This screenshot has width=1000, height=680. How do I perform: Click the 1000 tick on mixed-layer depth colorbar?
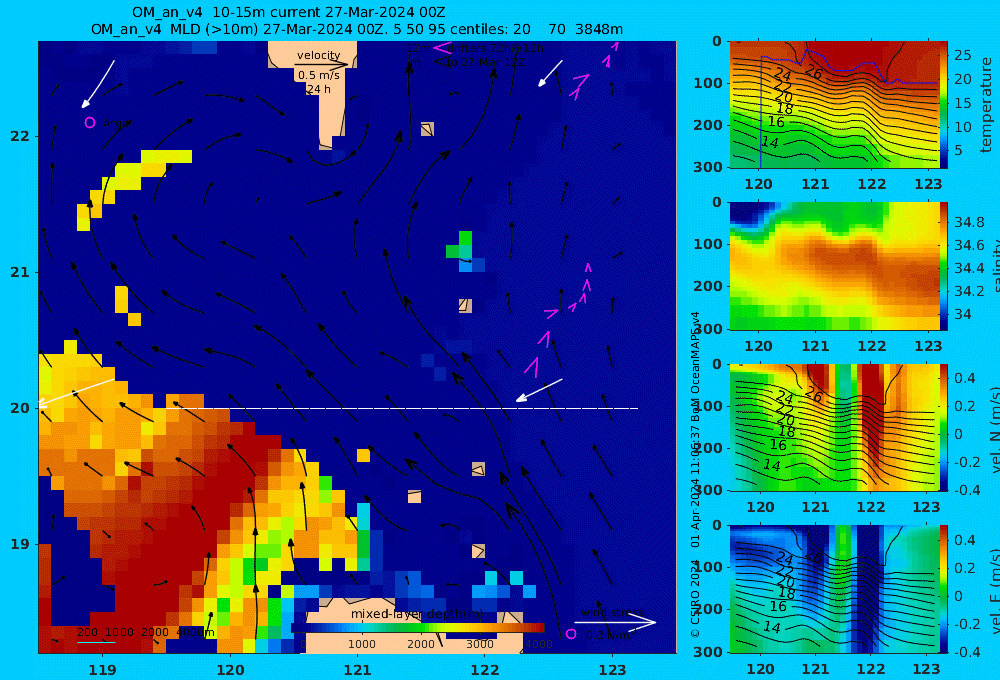(362, 644)
